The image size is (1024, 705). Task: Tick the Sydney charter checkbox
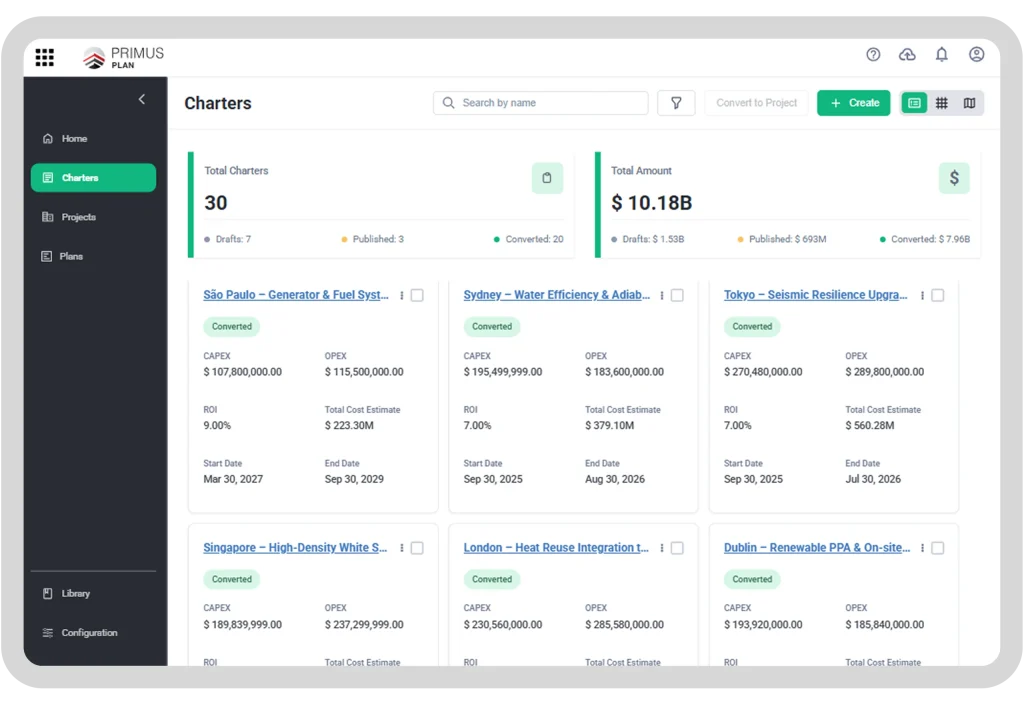click(677, 296)
